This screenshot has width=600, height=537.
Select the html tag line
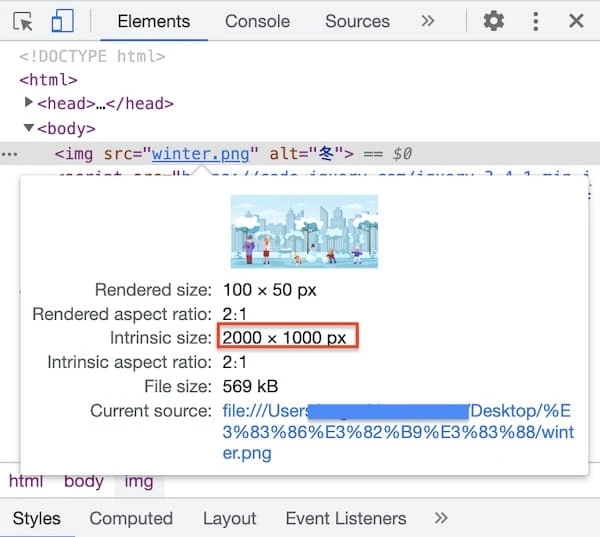point(49,80)
